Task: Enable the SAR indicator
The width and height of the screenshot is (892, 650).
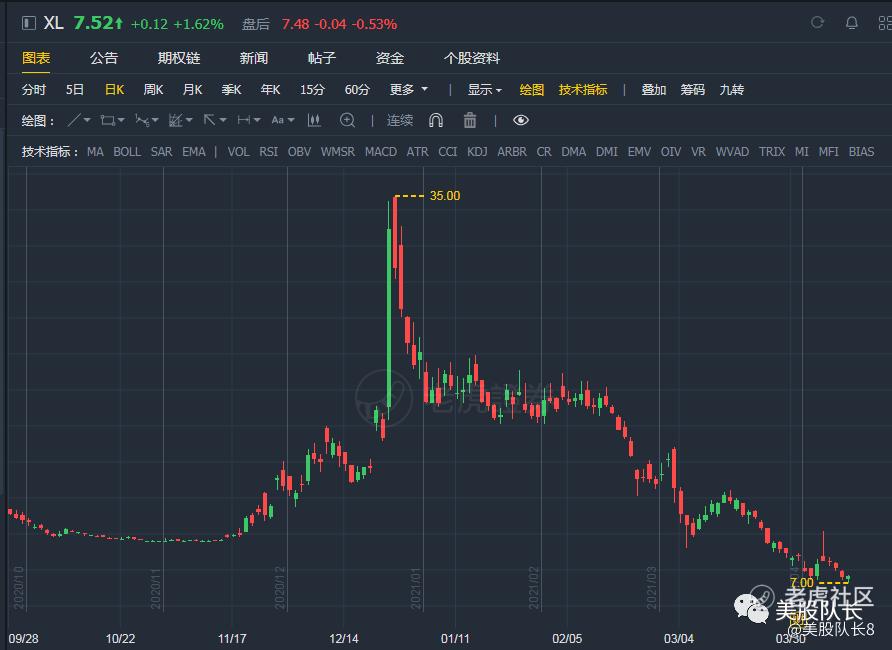Action: [162, 152]
